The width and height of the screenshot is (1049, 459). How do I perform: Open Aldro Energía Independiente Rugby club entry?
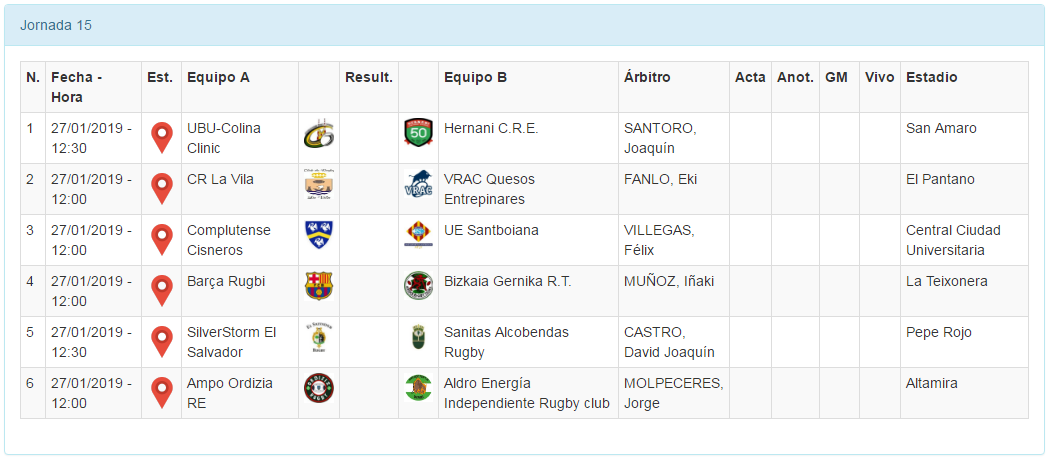pyautogui.click(x=526, y=392)
